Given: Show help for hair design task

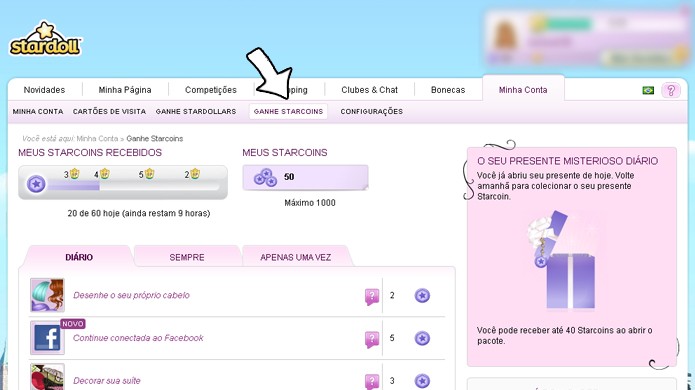Looking at the screenshot, I should [372, 296].
